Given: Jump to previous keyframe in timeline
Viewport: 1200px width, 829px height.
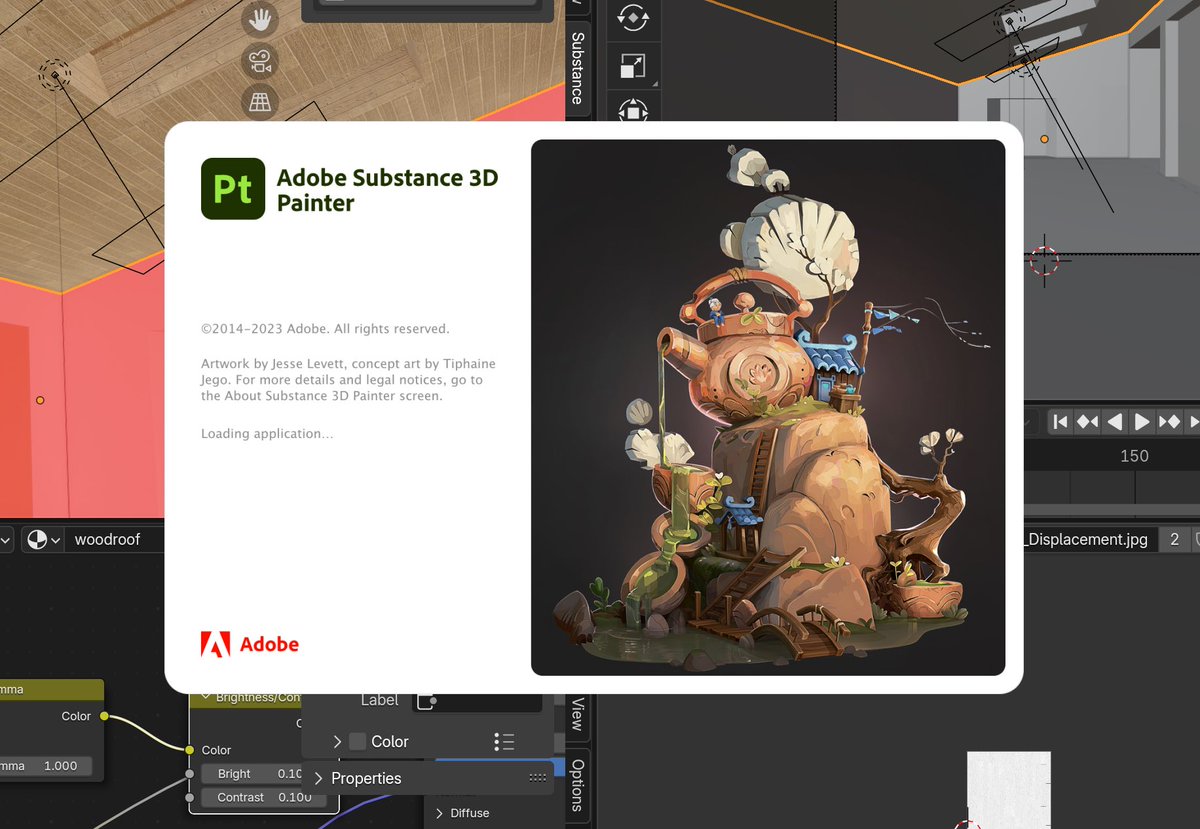Looking at the screenshot, I should pos(1087,422).
